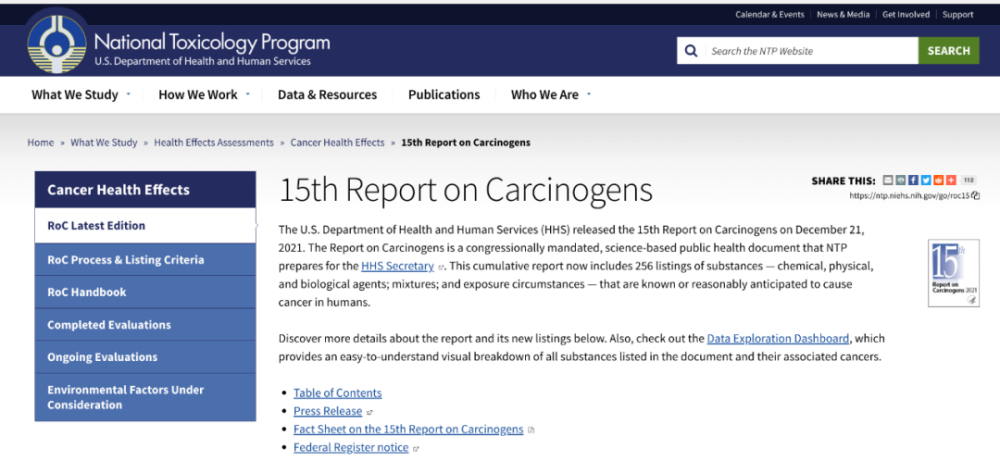Click the 15th Report on Carcinogens breadcrumb
The image size is (1000, 461).
tap(466, 142)
